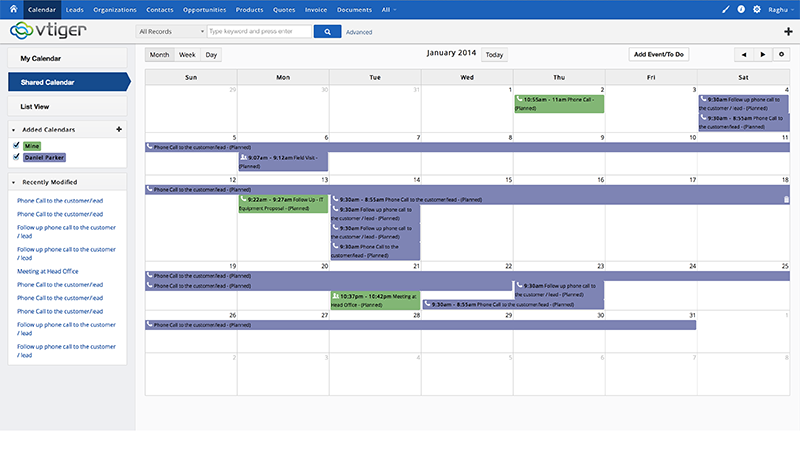Collapse the Recently Modified section
This screenshot has height=461, width=800.
(x=13, y=182)
